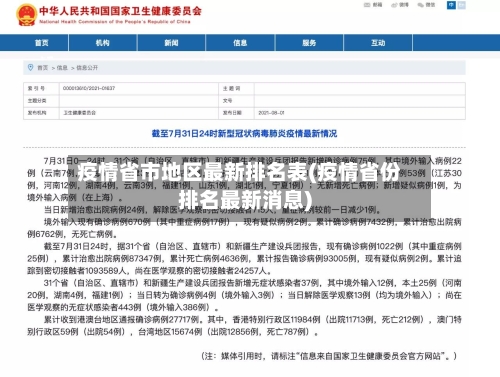Click the 主题分类 label cell
The image size is (500, 377).
pos(42,101)
